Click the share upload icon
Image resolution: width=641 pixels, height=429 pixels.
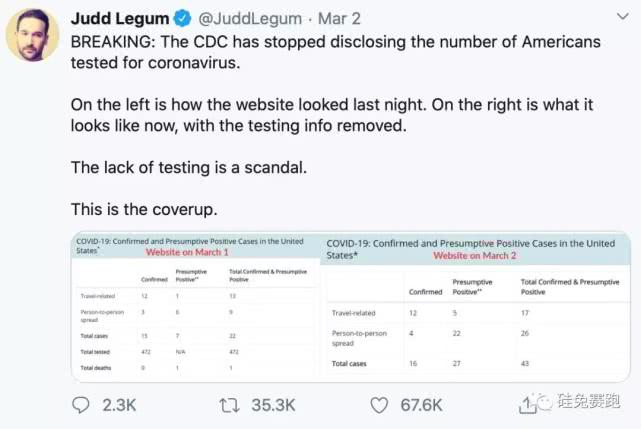[x=527, y=404]
